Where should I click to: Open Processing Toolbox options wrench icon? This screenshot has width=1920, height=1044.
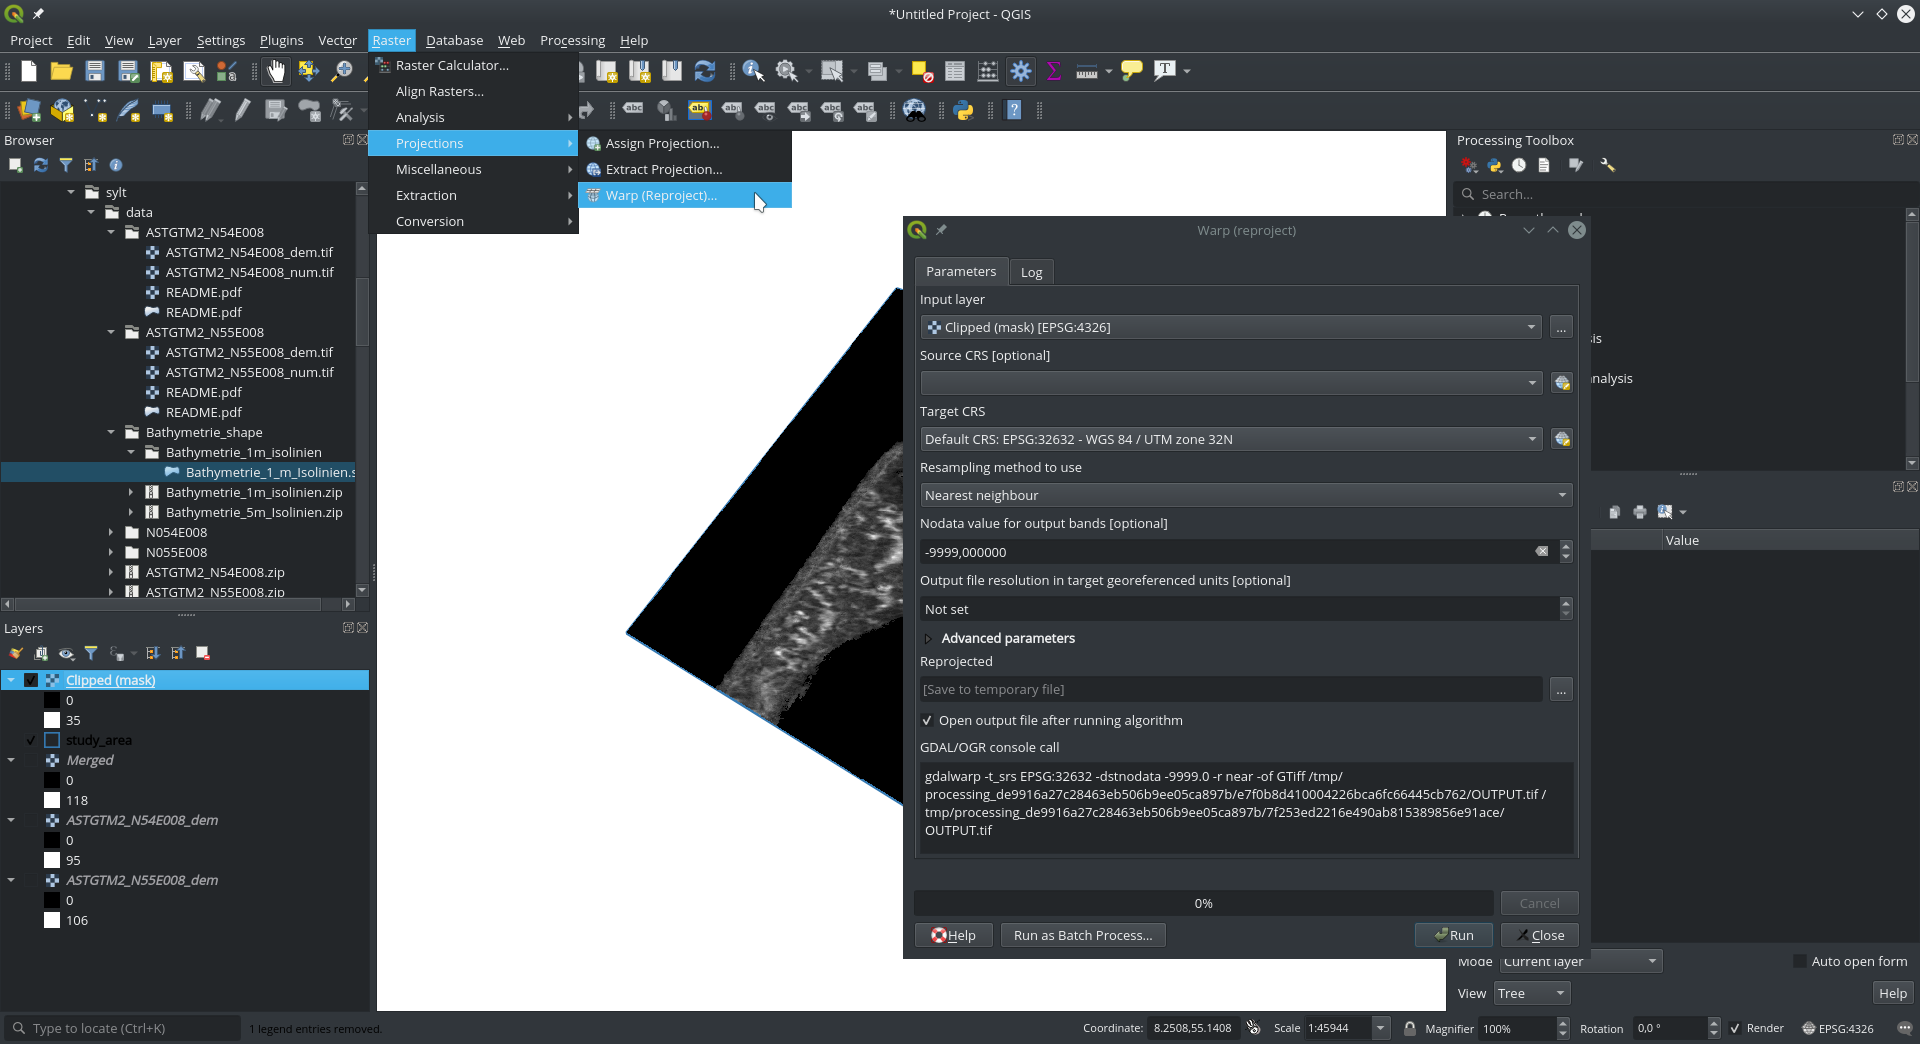coord(1607,165)
